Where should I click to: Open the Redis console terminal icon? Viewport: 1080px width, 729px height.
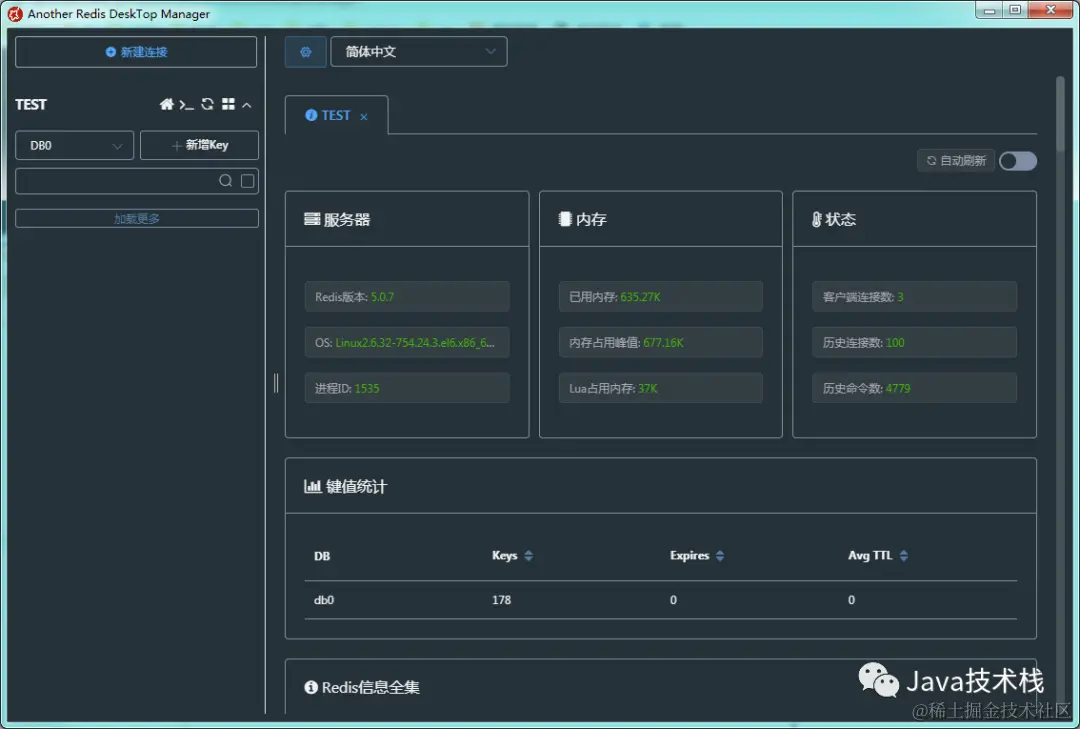tap(186, 105)
